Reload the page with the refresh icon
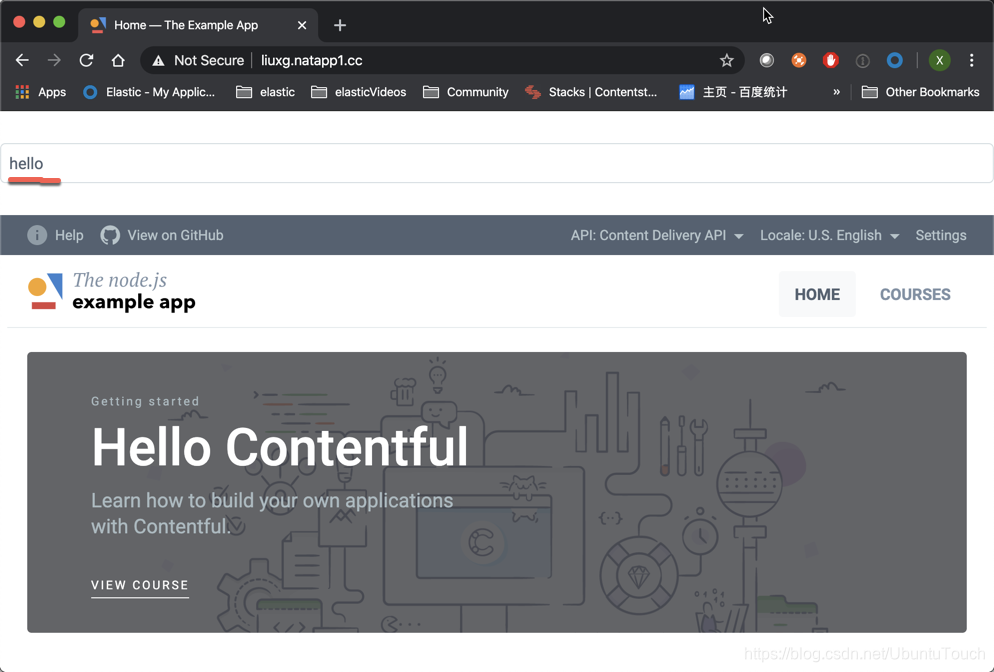Image resolution: width=994 pixels, height=672 pixels. pyautogui.click(x=86, y=60)
